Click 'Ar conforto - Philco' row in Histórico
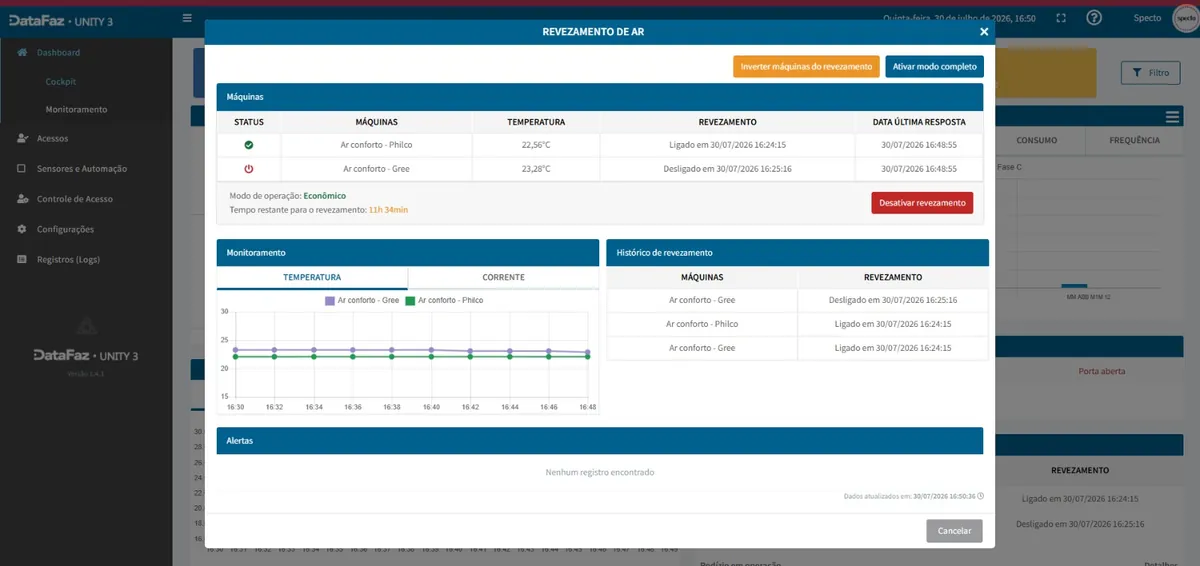The height and width of the screenshot is (566, 1200). tap(798, 324)
